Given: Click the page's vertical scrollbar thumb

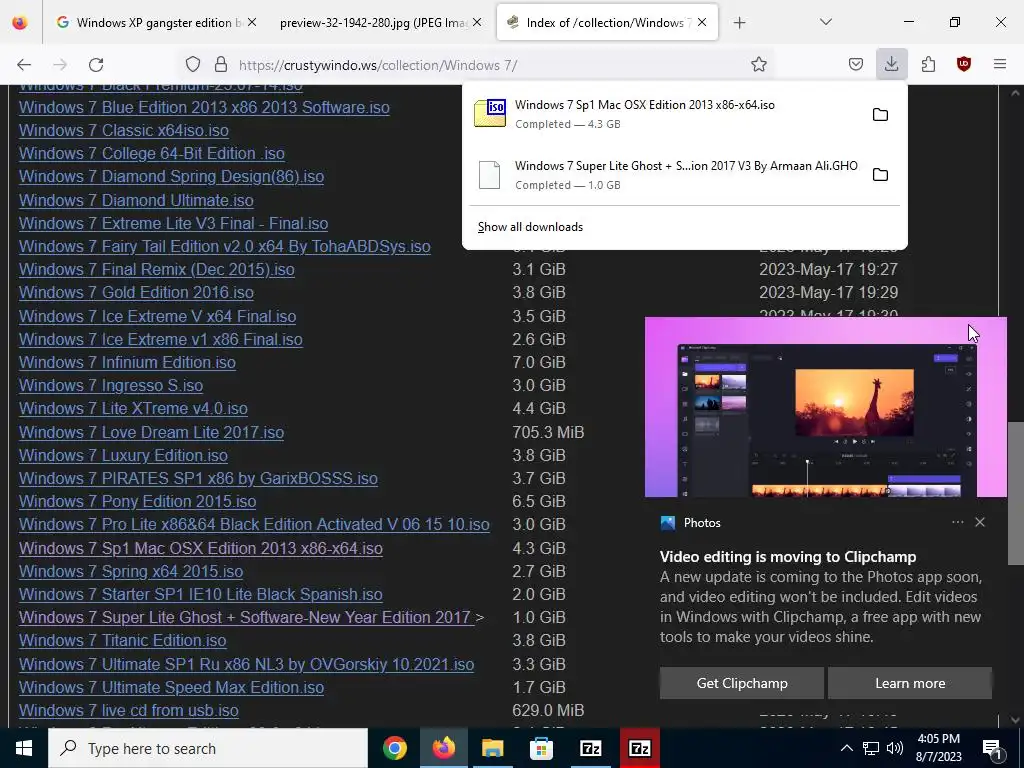Looking at the screenshot, I should point(1016,494).
